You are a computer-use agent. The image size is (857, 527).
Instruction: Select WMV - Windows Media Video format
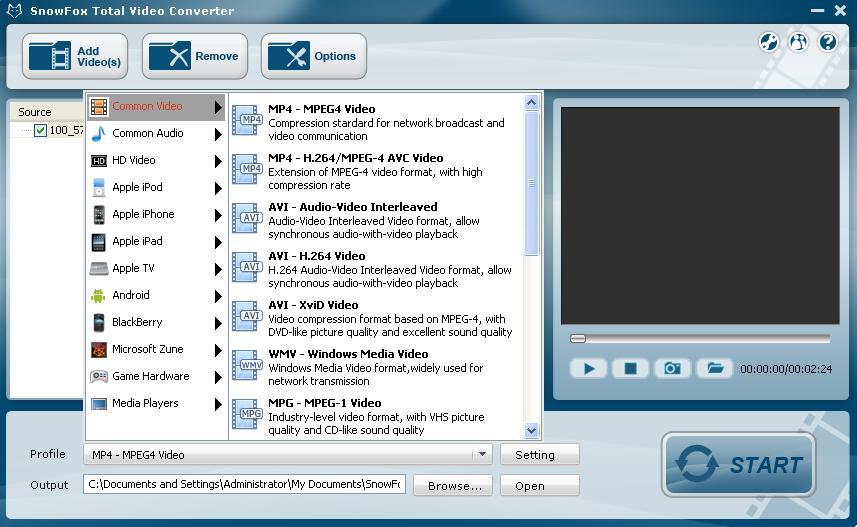tap(376, 367)
